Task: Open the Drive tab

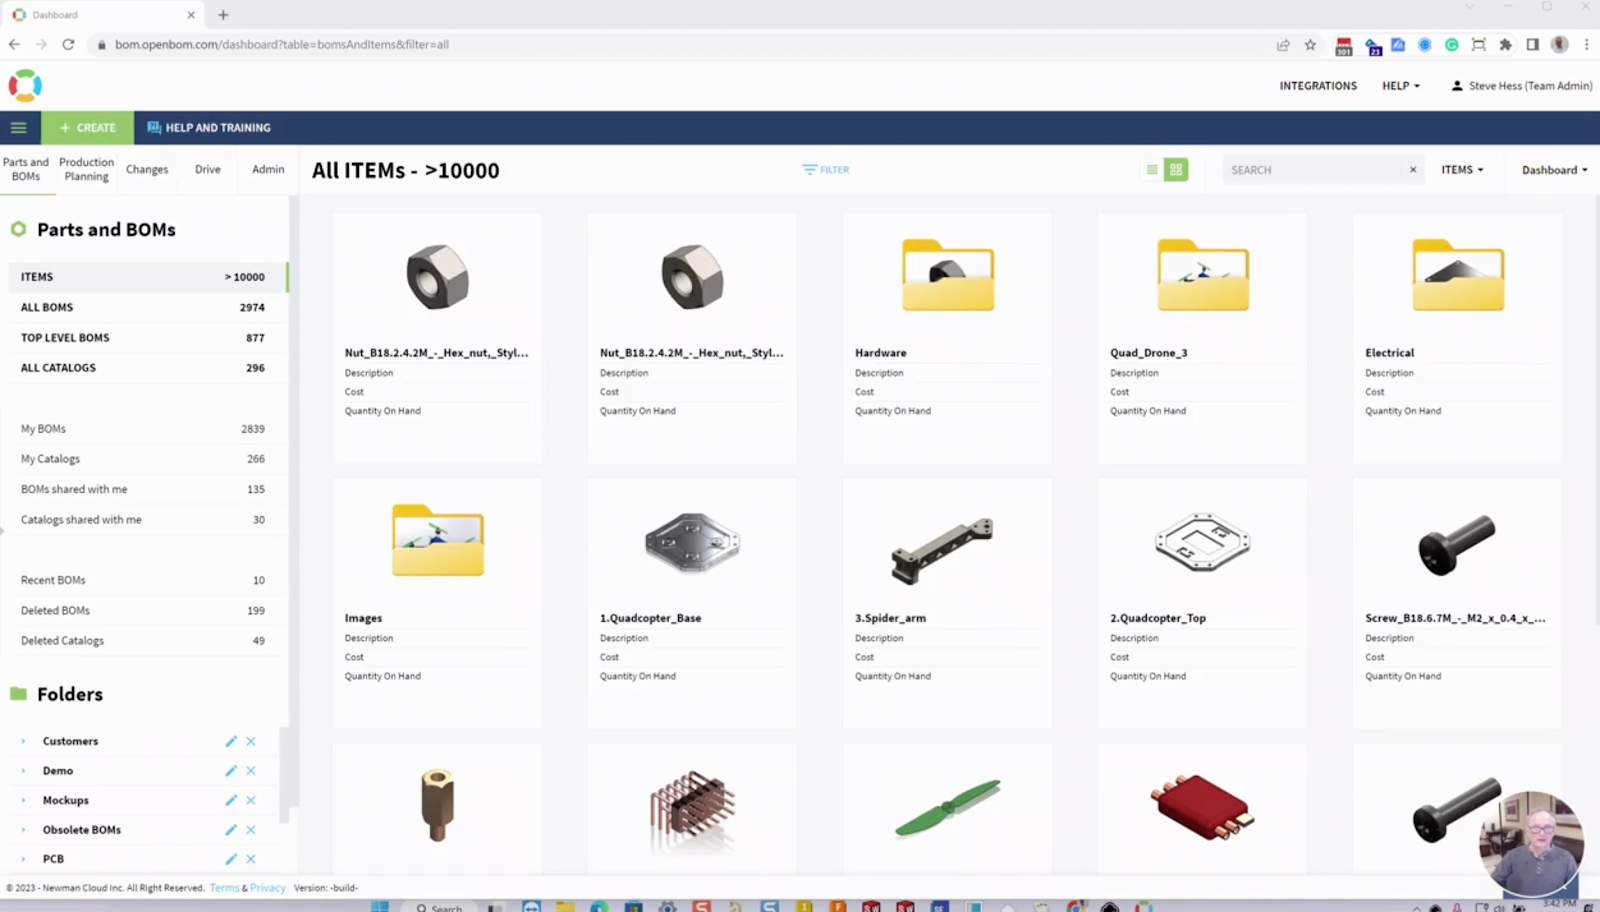Action: [x=208, y=170]
